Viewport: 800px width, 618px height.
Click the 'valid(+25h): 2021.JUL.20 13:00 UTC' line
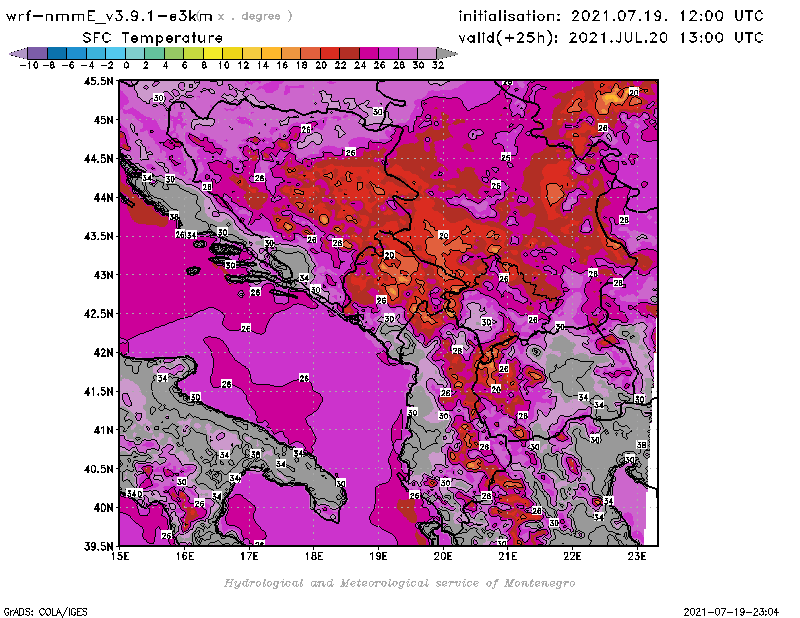pos(611,38)
